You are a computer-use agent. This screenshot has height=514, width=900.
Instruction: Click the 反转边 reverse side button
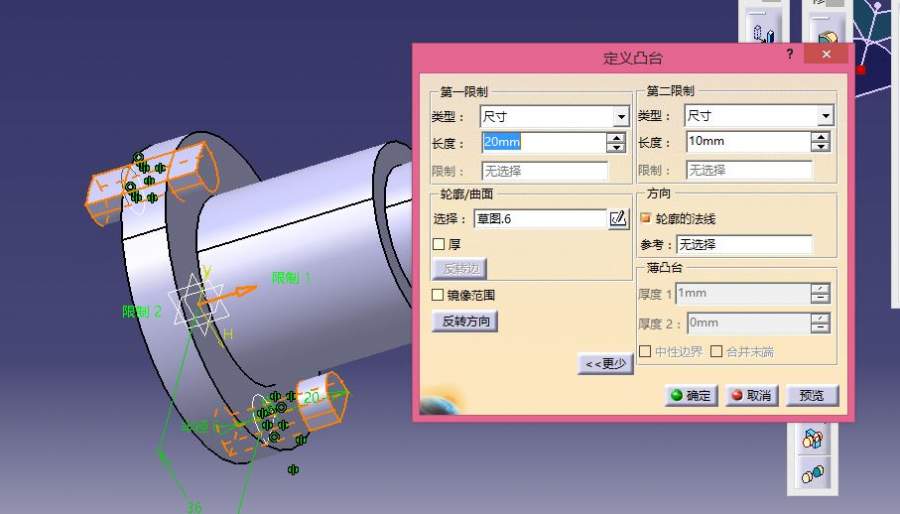point(460,269)
